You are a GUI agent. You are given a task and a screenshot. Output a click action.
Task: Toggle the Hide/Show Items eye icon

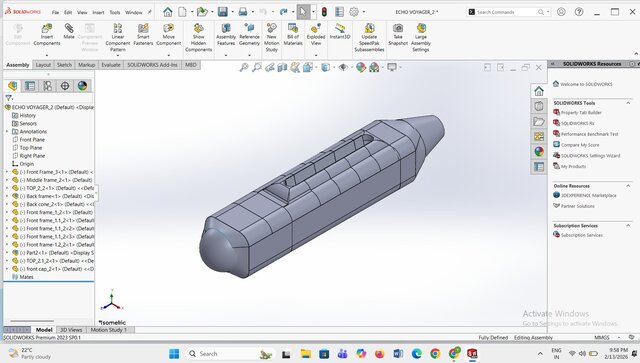pos(343,67)
